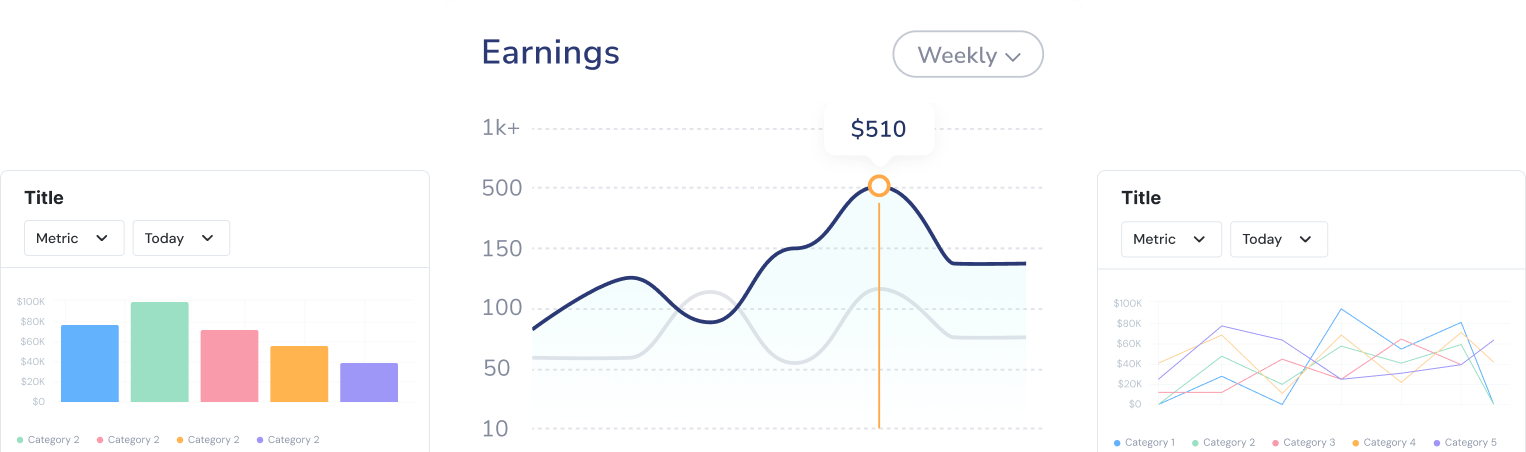This screenshot has width=1526, height=452.
Task: Click the Earnings heading
Action: (x=550, y=52)
